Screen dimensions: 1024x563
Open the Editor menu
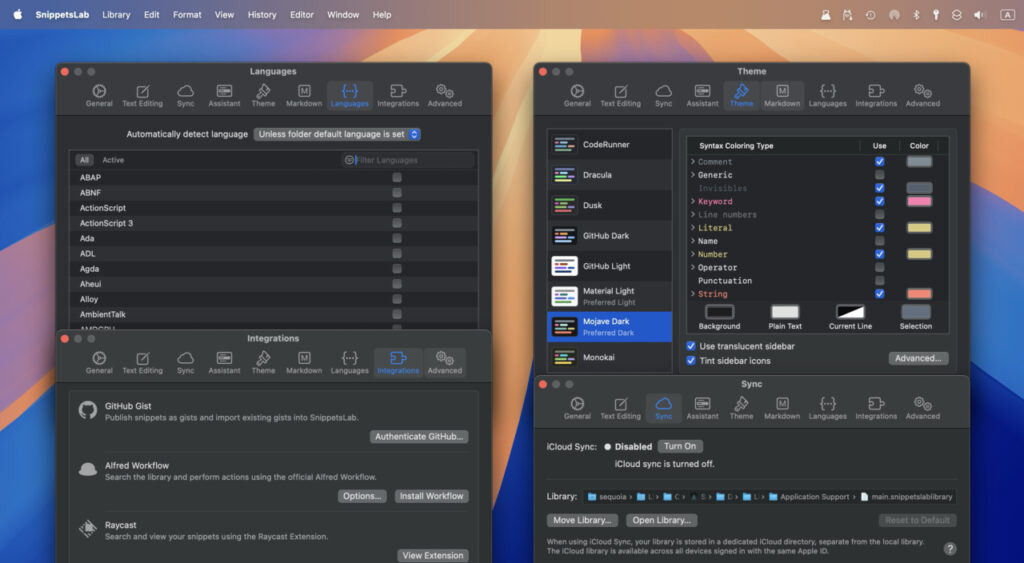pyautogui.click(x=302, y=14)
